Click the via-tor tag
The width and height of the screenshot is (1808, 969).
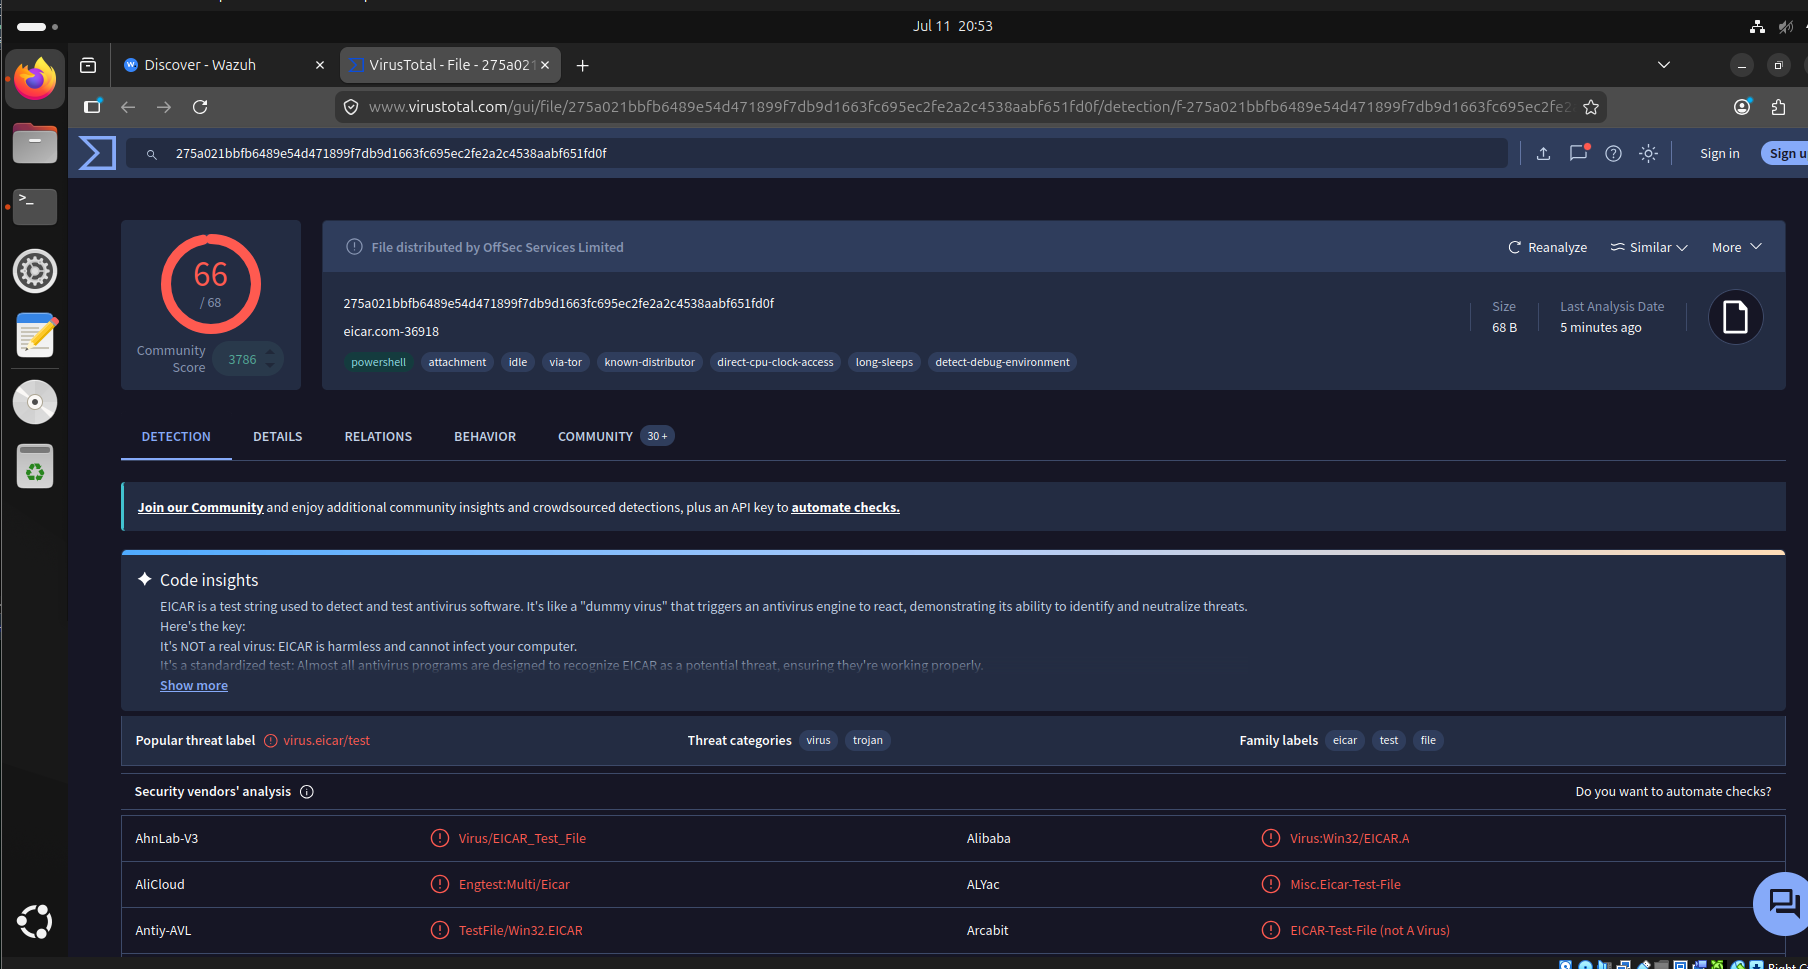tap(565, 362)
